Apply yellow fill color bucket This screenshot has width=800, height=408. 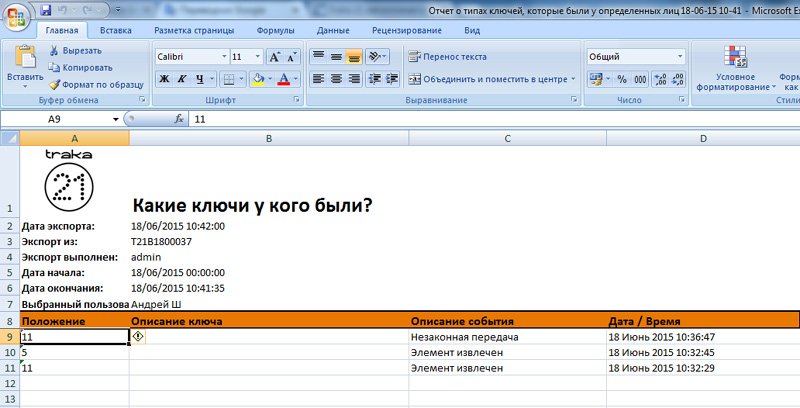pos(258,79)
